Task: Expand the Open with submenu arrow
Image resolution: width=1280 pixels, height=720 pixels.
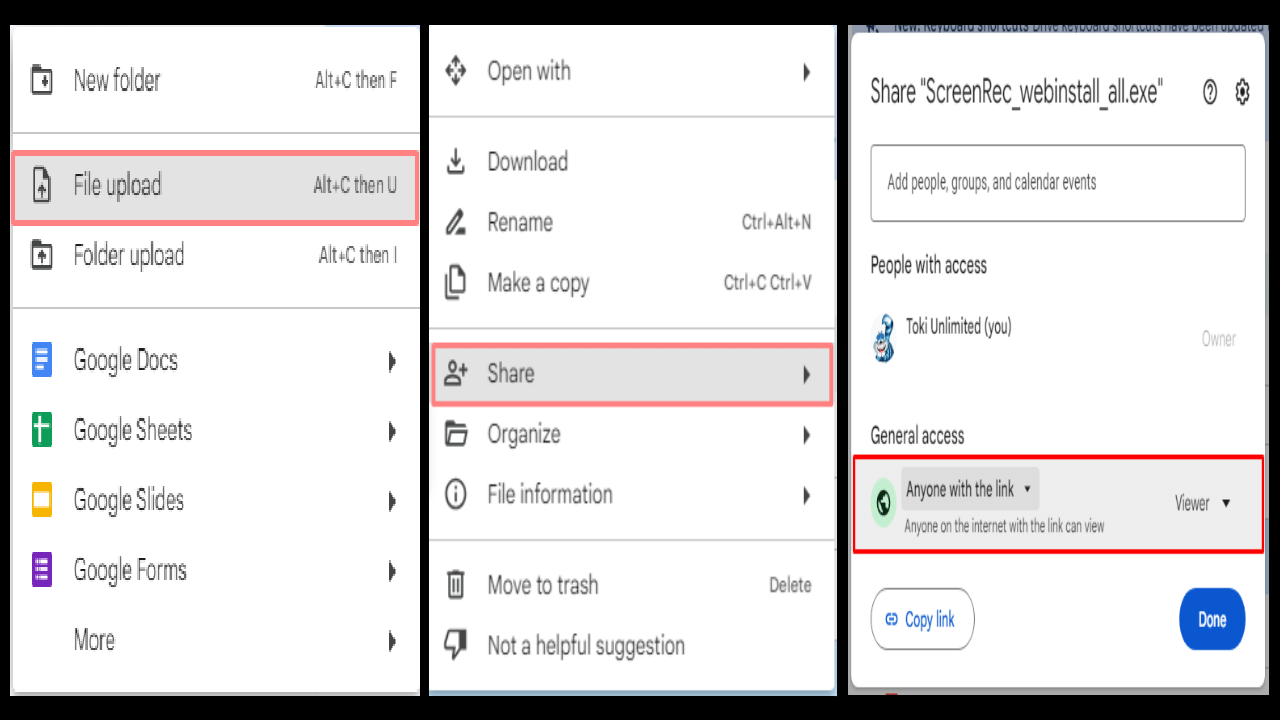Action: pyautogui.click(x=806, y=72)
